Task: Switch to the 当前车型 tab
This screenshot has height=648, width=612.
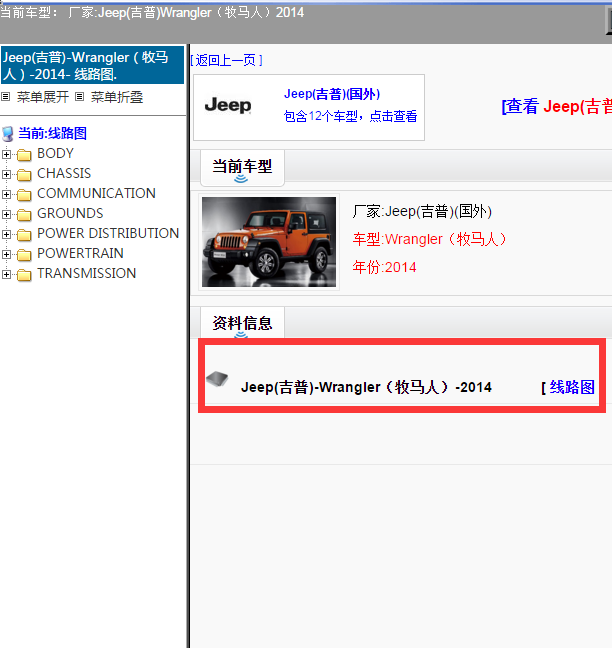Action: (x=242, y=167)
